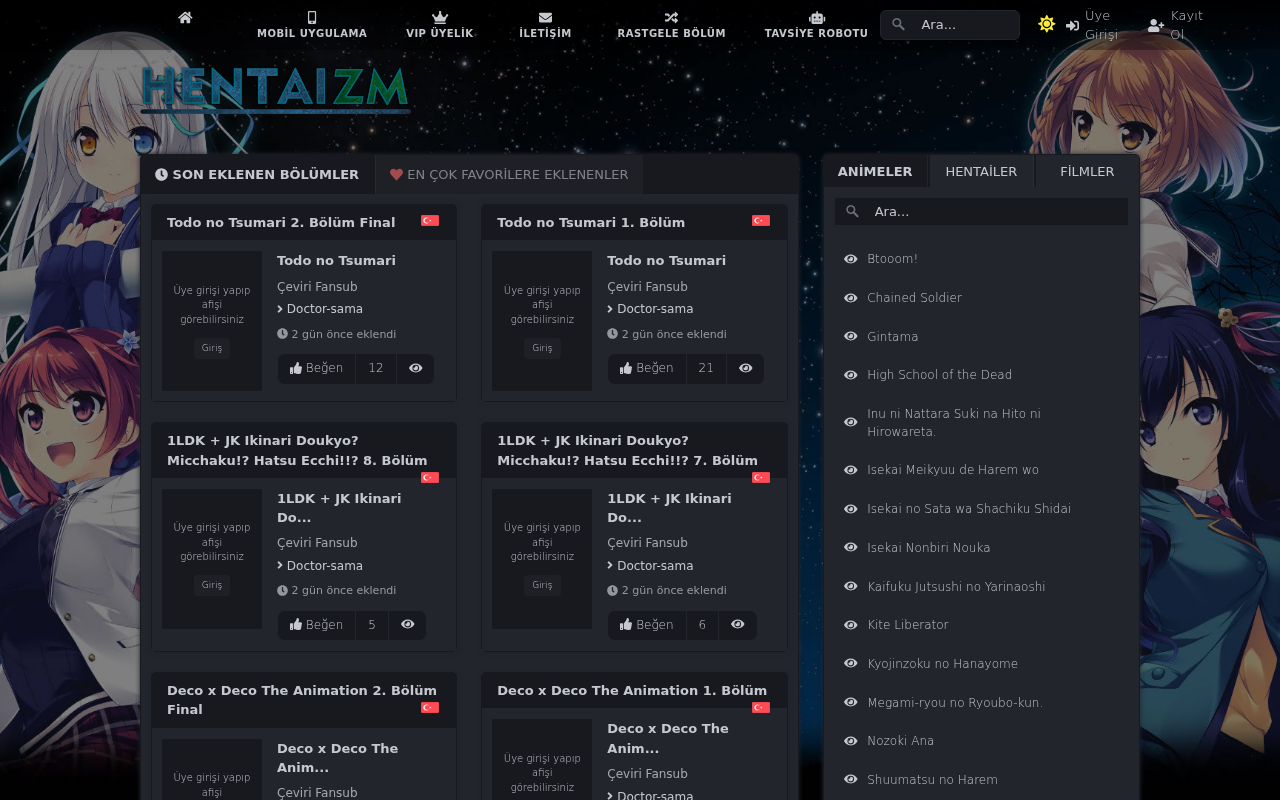Click like count 12 on Todo 2. Bölüm card

coord(376,368)
